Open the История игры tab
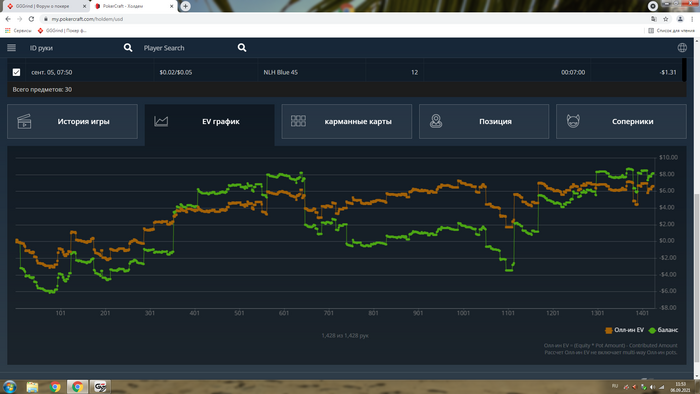The height and width of the screenshot is (394, 700). pos(72,121)
